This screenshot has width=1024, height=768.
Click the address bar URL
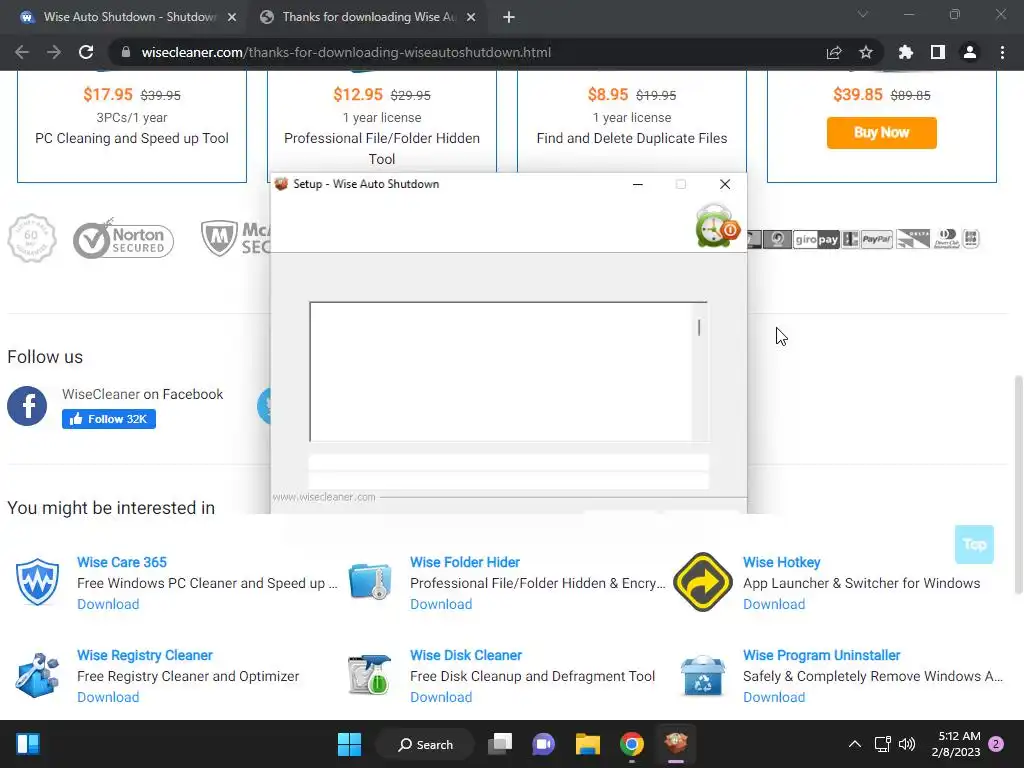tap(346, 52)
